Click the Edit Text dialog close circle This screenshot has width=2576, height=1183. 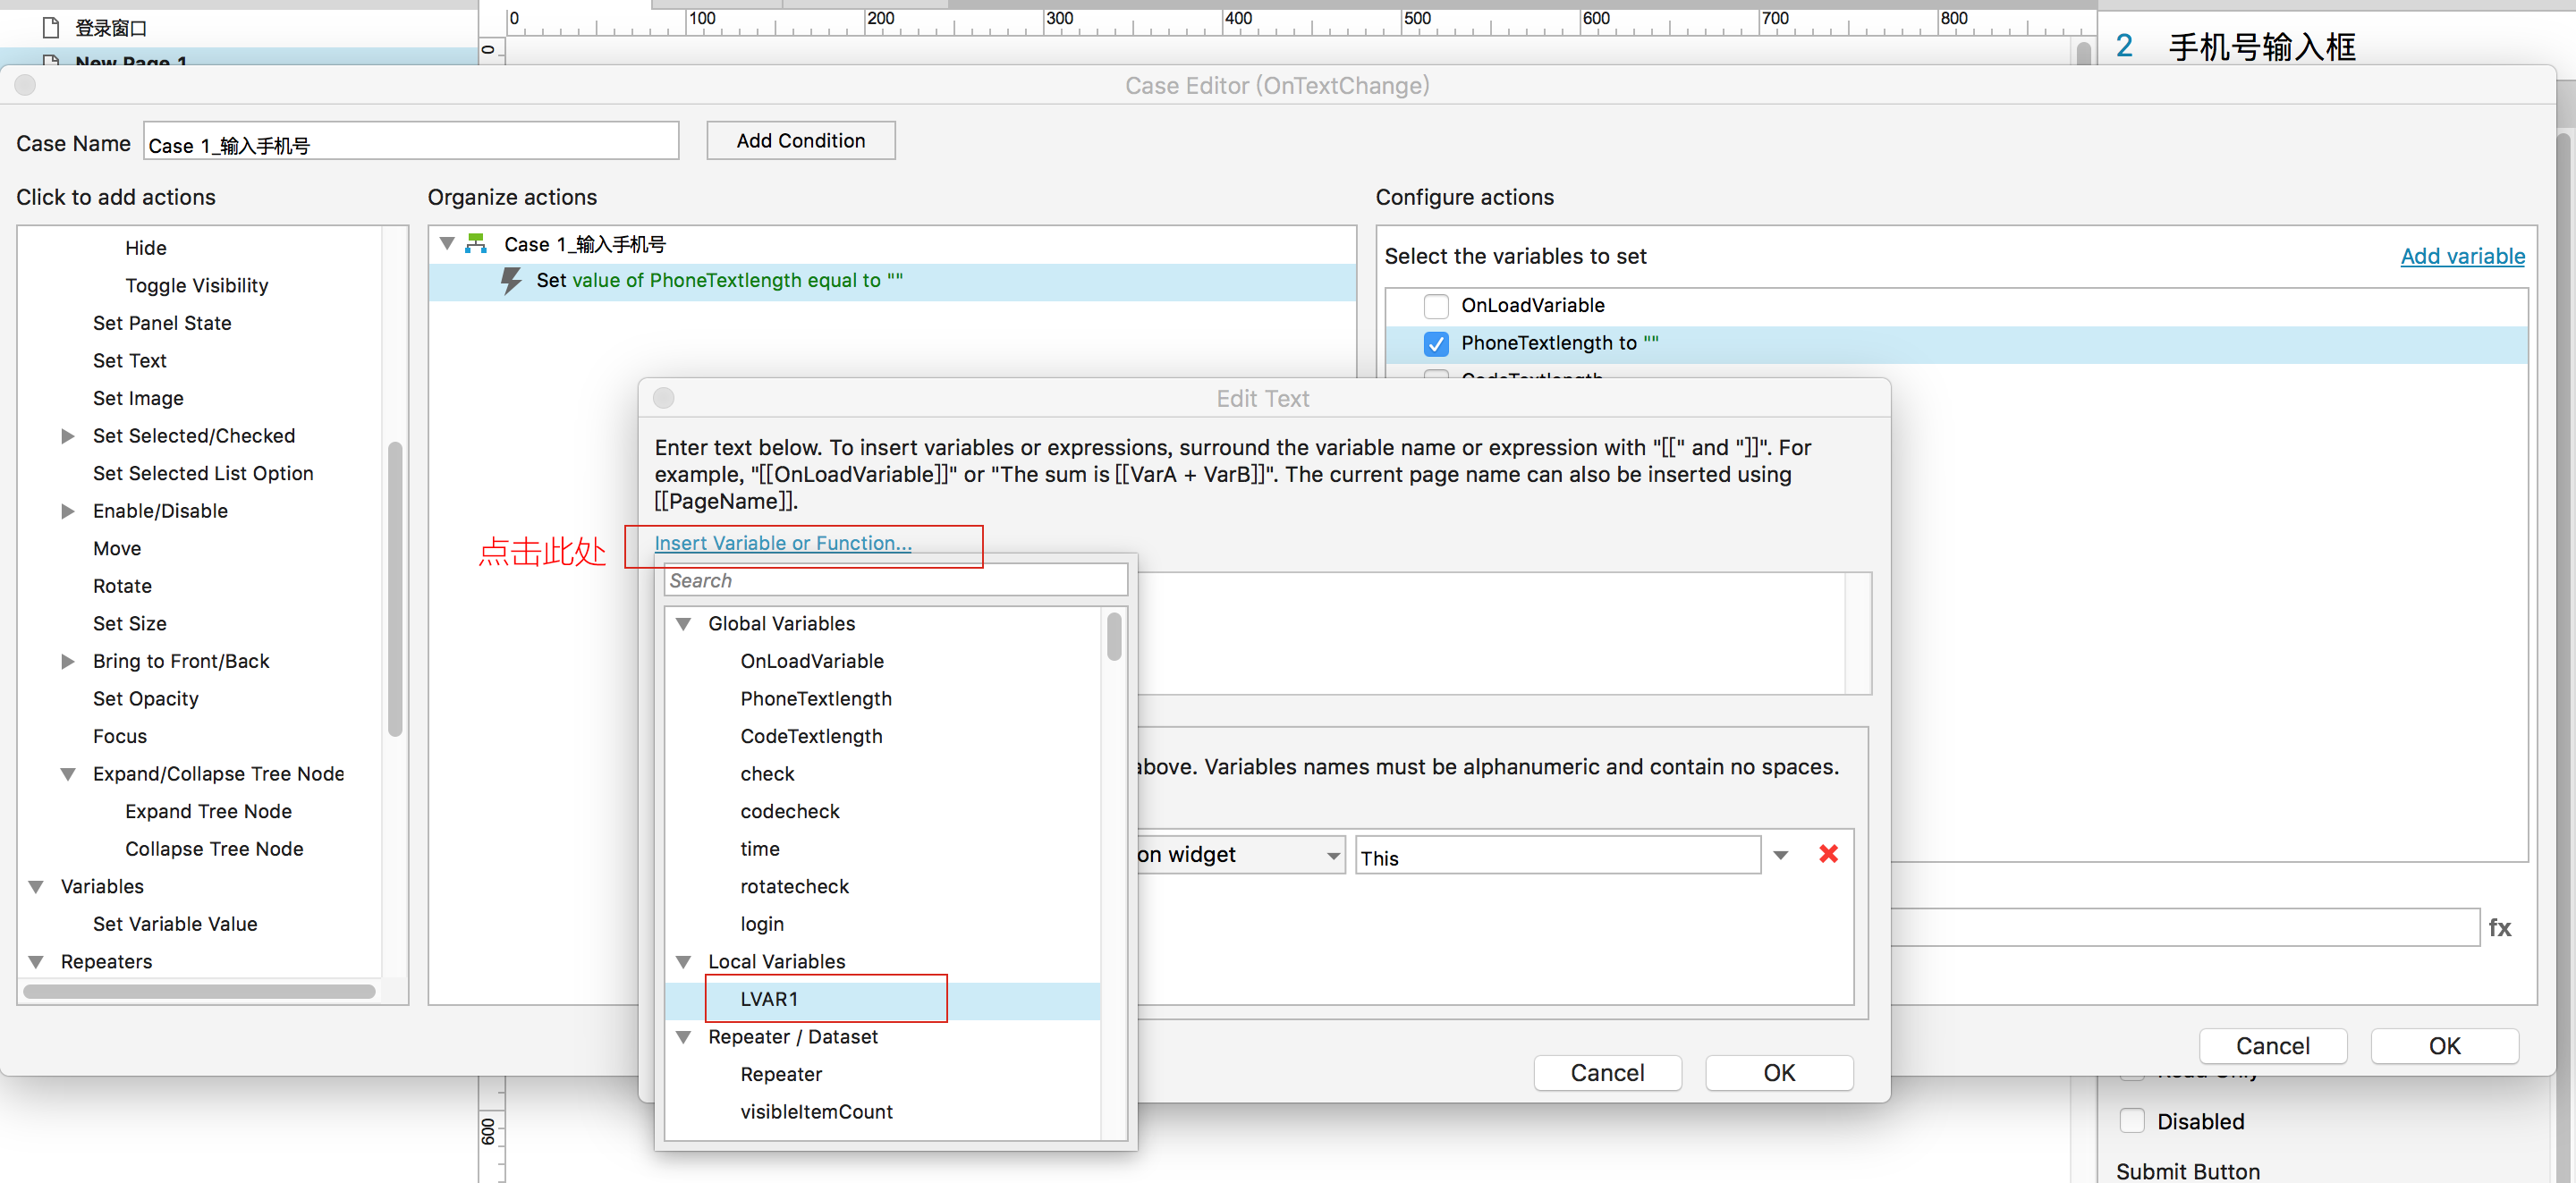click(664, 399)
